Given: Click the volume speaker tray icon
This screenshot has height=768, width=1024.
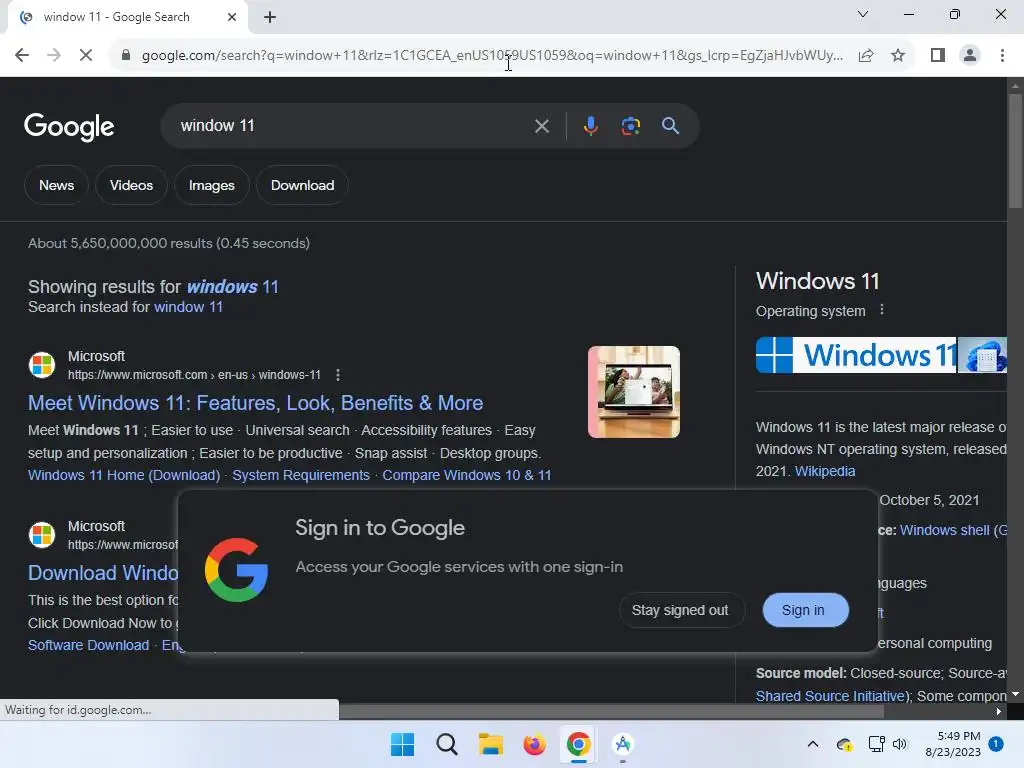Looking at the screenshot, I should [x=900, y=744].
